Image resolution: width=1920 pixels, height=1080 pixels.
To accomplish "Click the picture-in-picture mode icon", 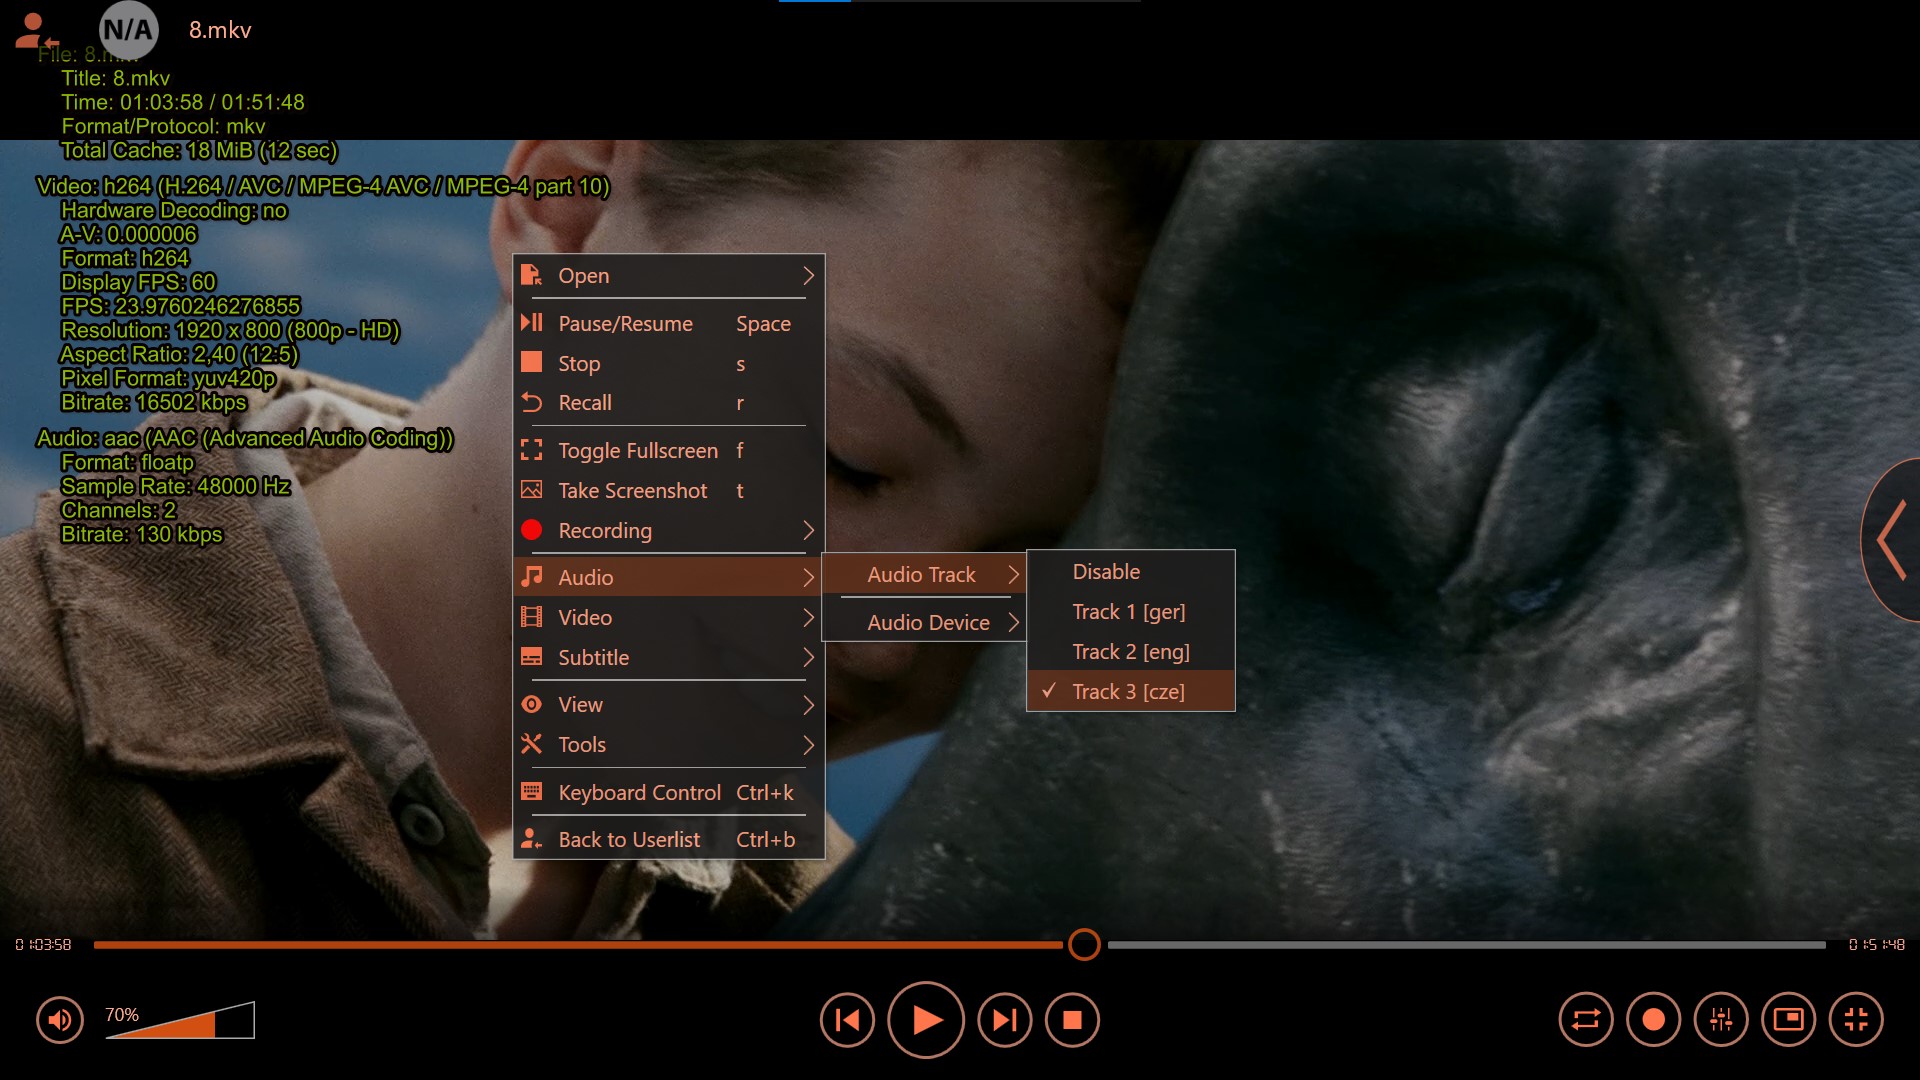I will click(1788, 1020).
